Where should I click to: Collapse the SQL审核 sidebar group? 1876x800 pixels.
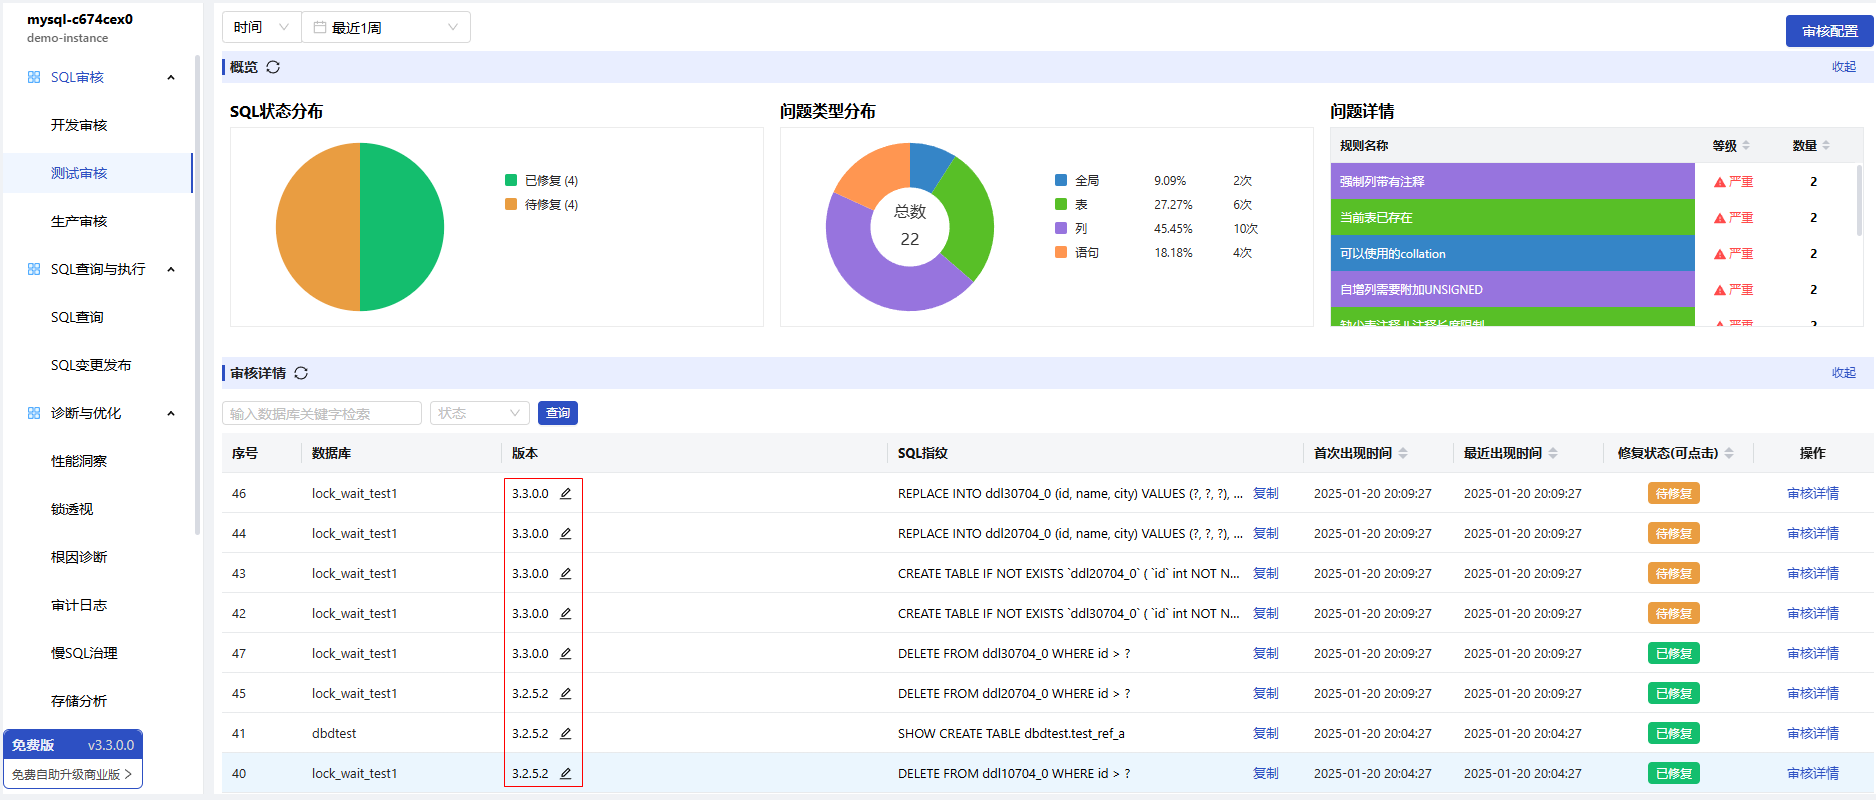point(171,77)
